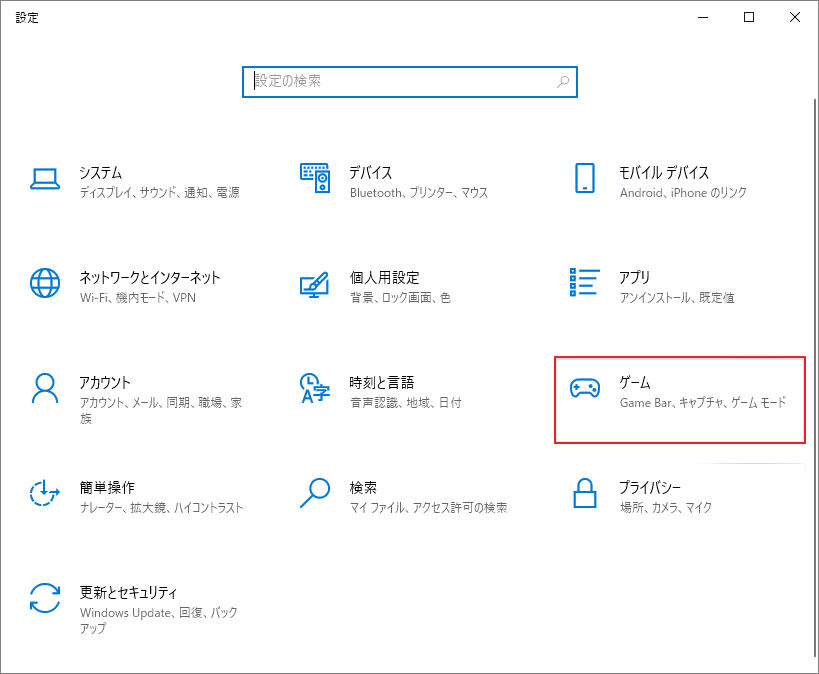Click text 音声認識、地域、日付

coord(406,403)
